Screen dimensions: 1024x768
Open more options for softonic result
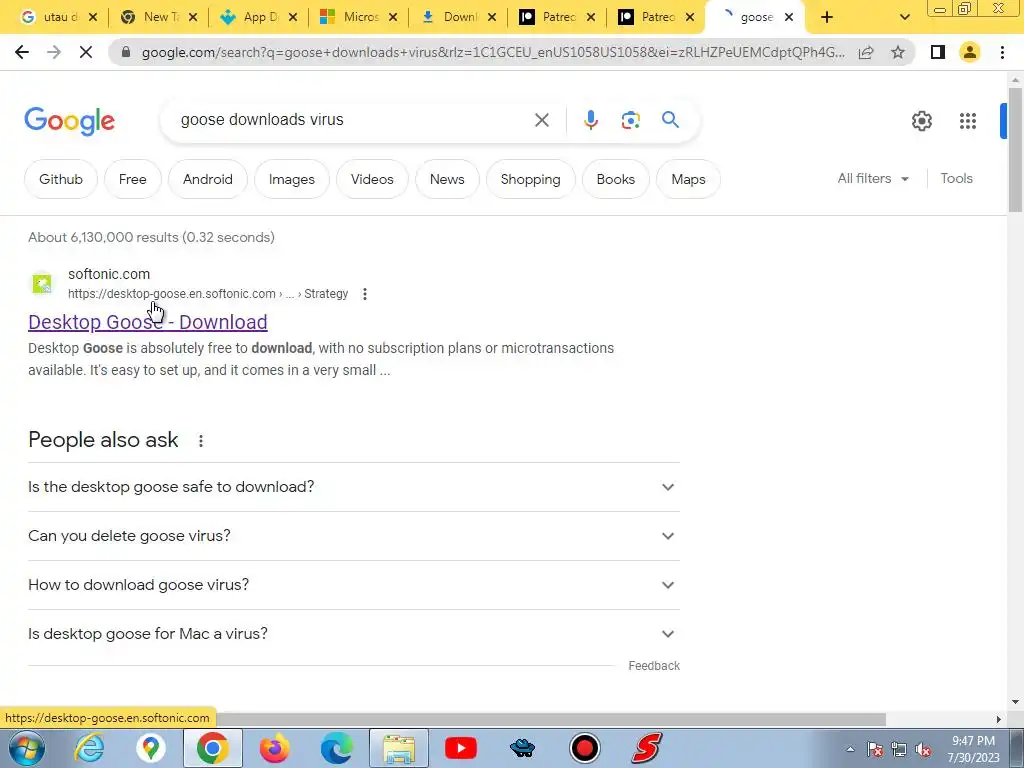point(365,294)
